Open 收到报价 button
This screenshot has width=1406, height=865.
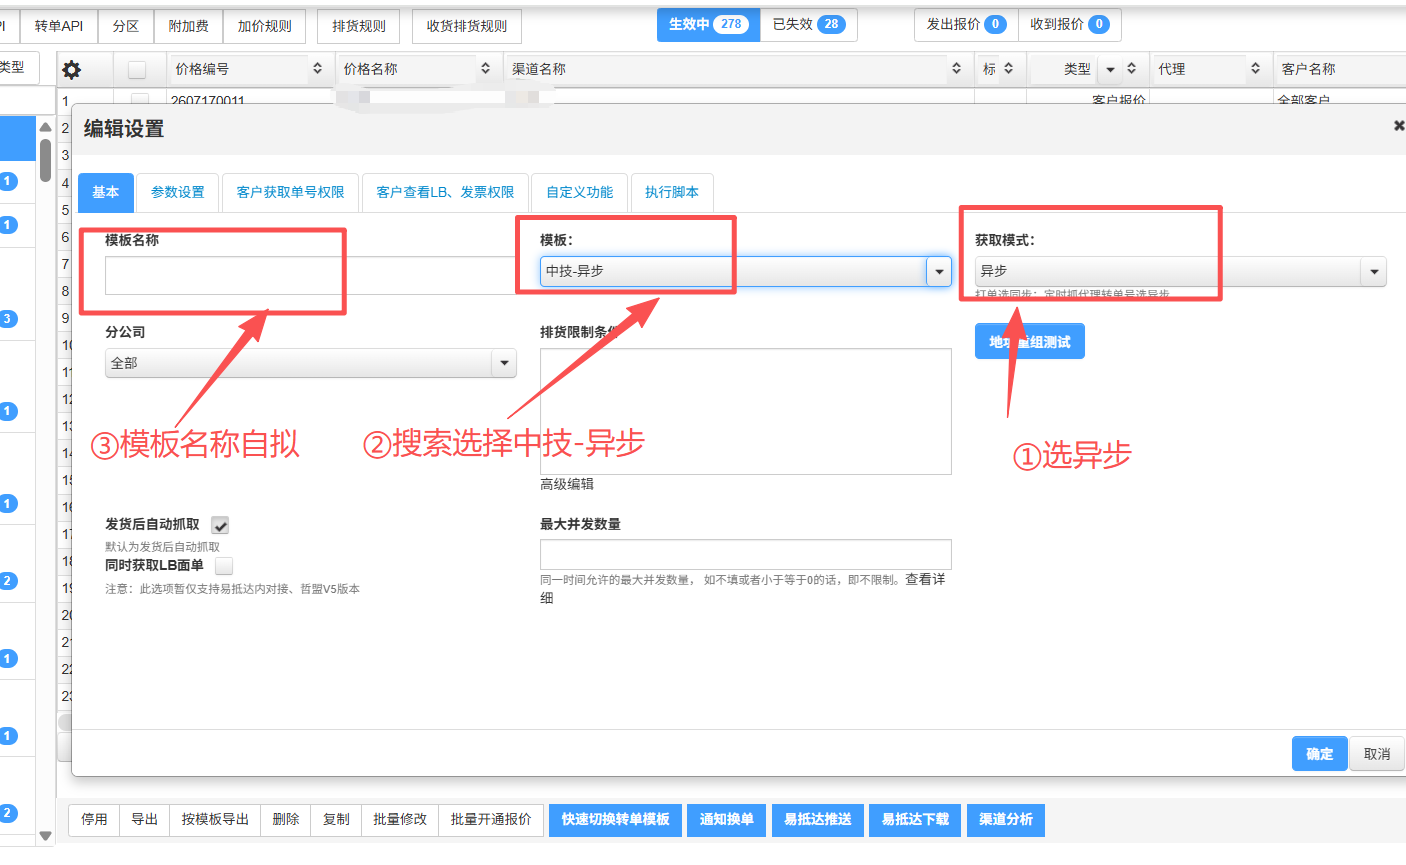click(x=1070, y=25)
